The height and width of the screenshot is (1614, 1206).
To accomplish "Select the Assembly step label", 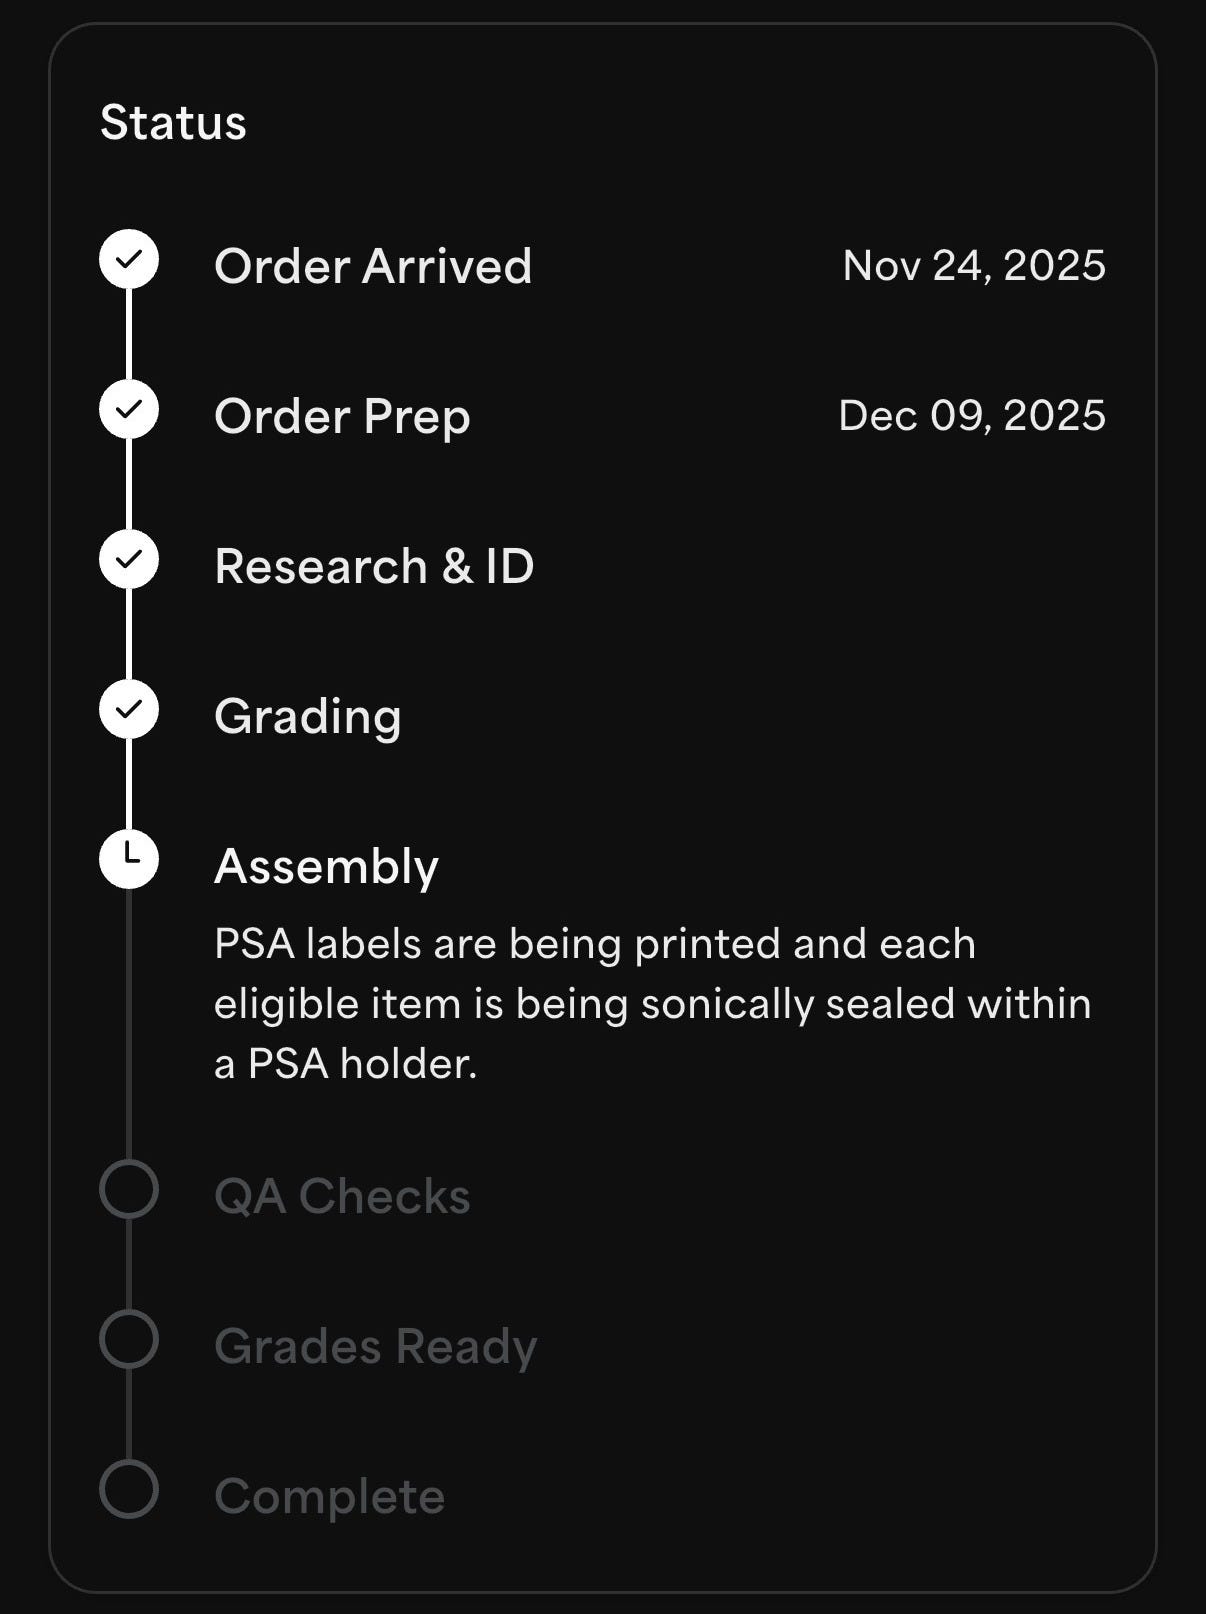I will pos(326,867).
